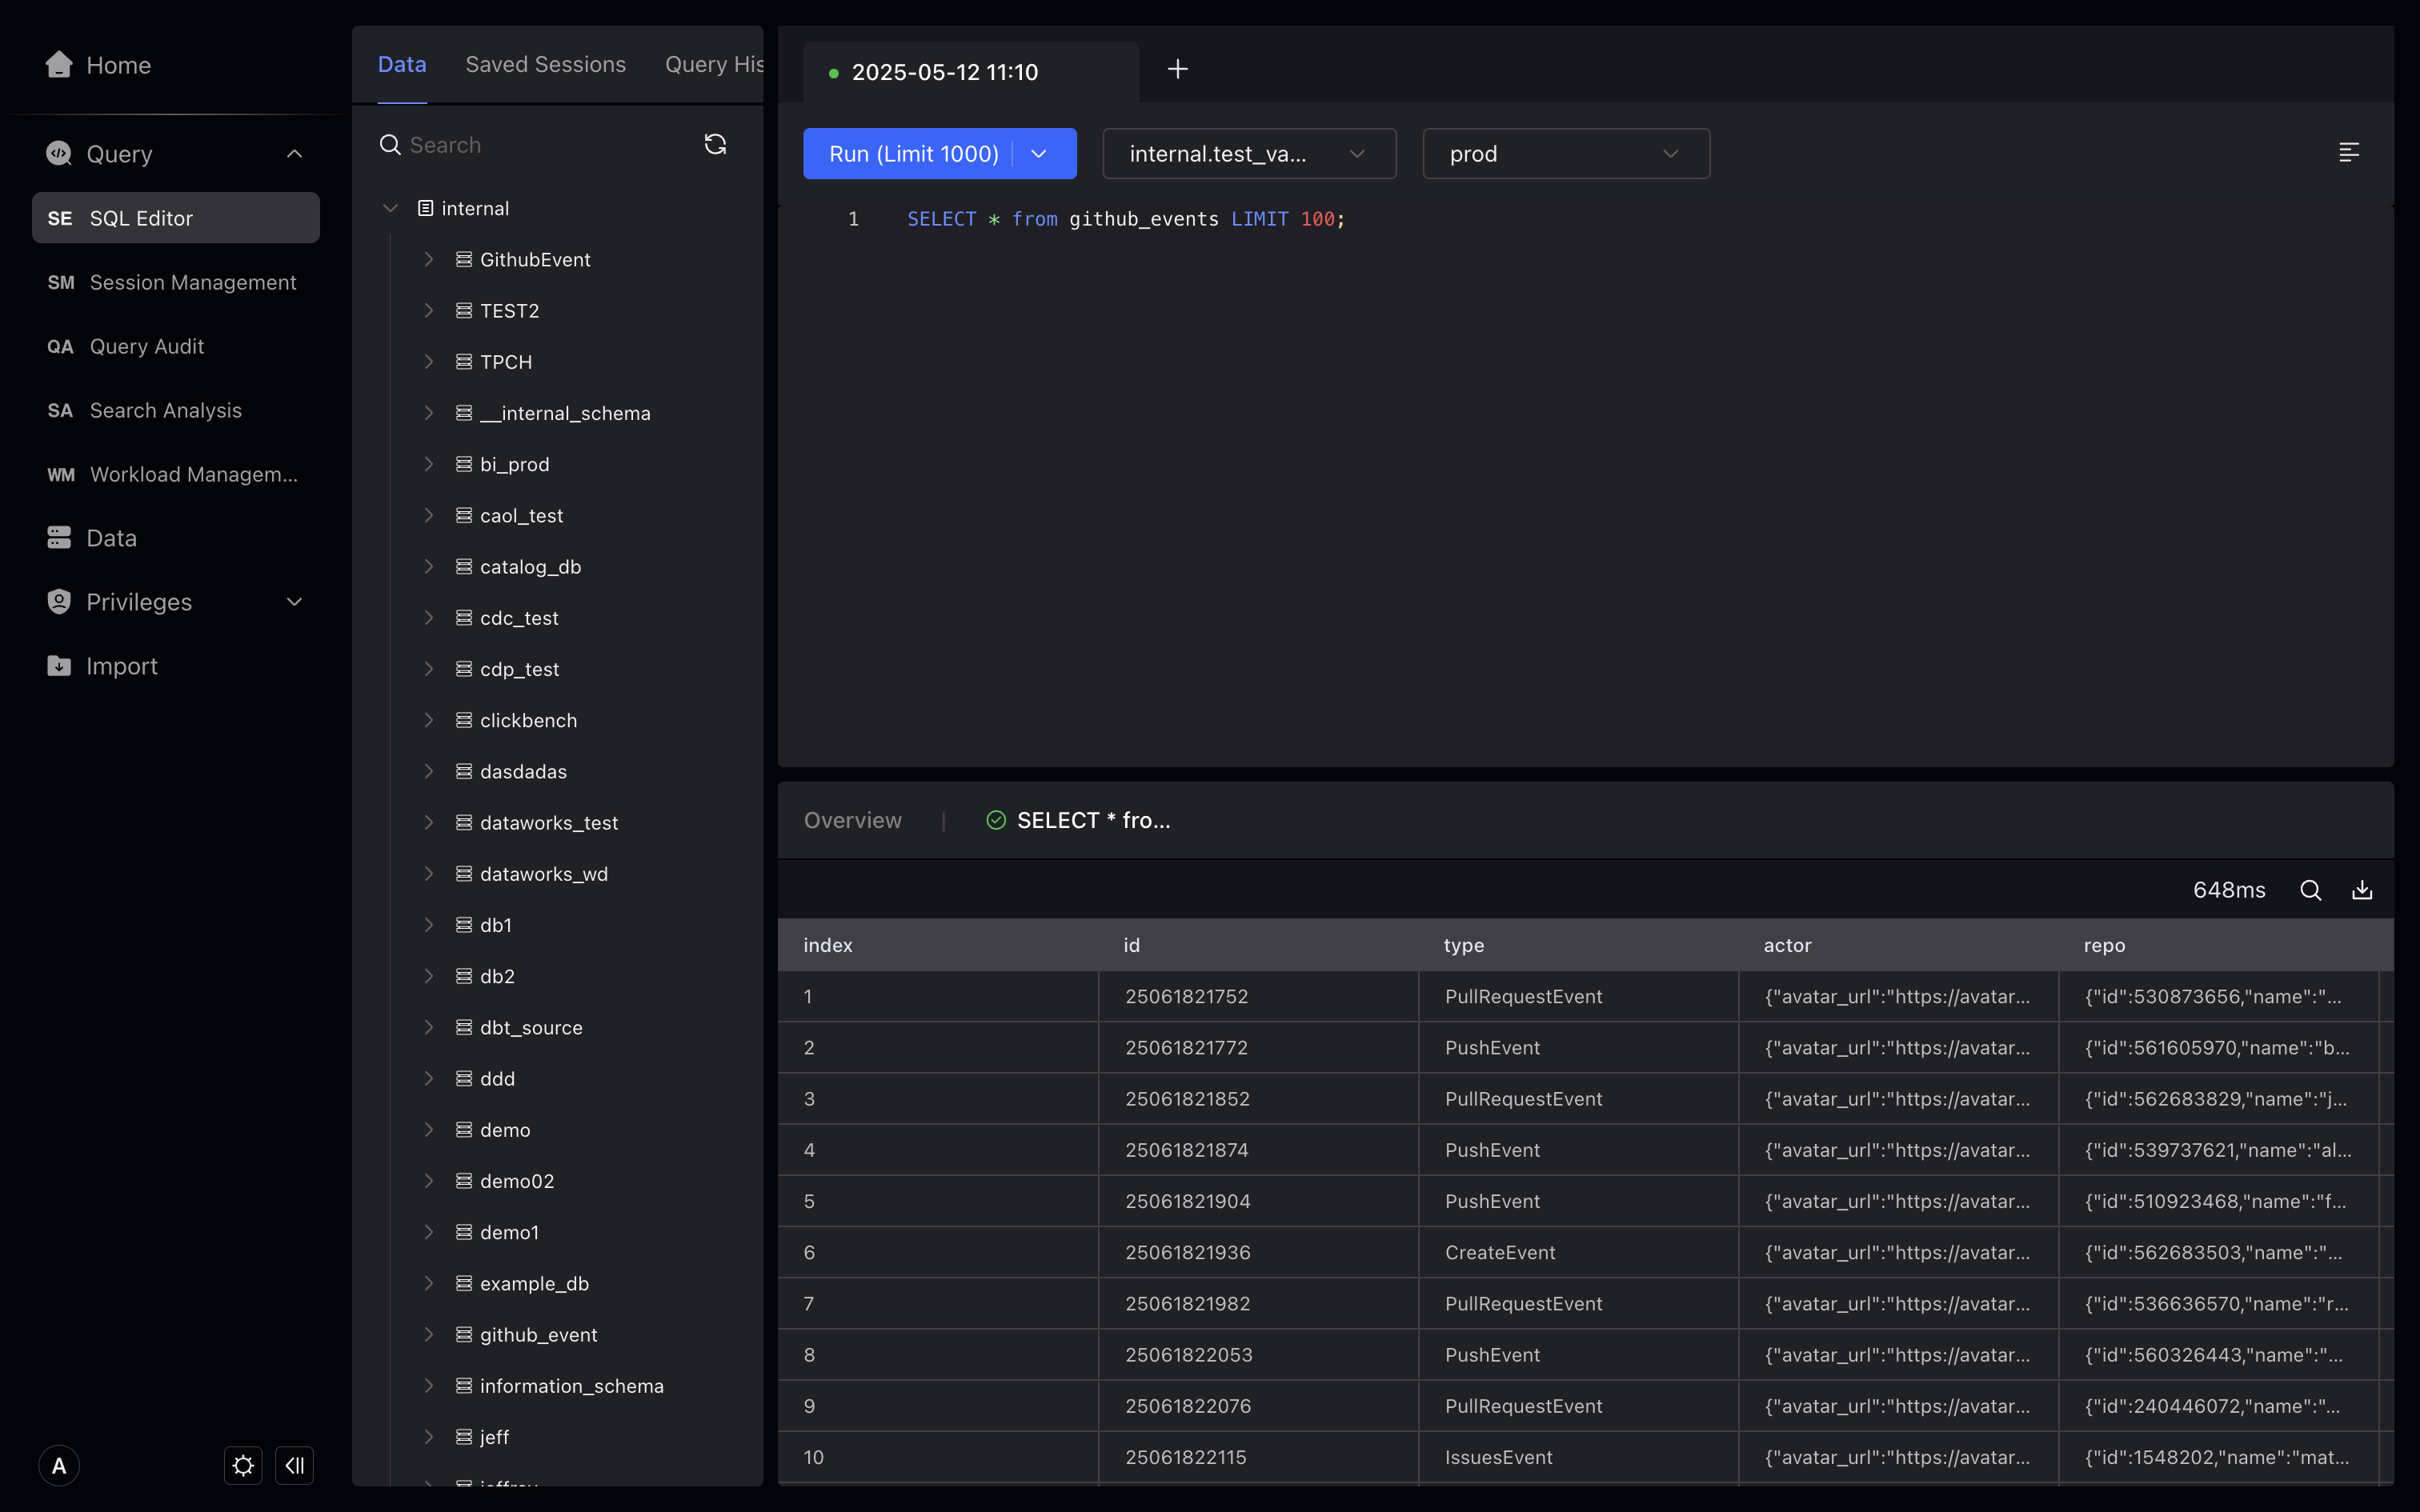Click the TPCH database icon

[x=464, y=362]
